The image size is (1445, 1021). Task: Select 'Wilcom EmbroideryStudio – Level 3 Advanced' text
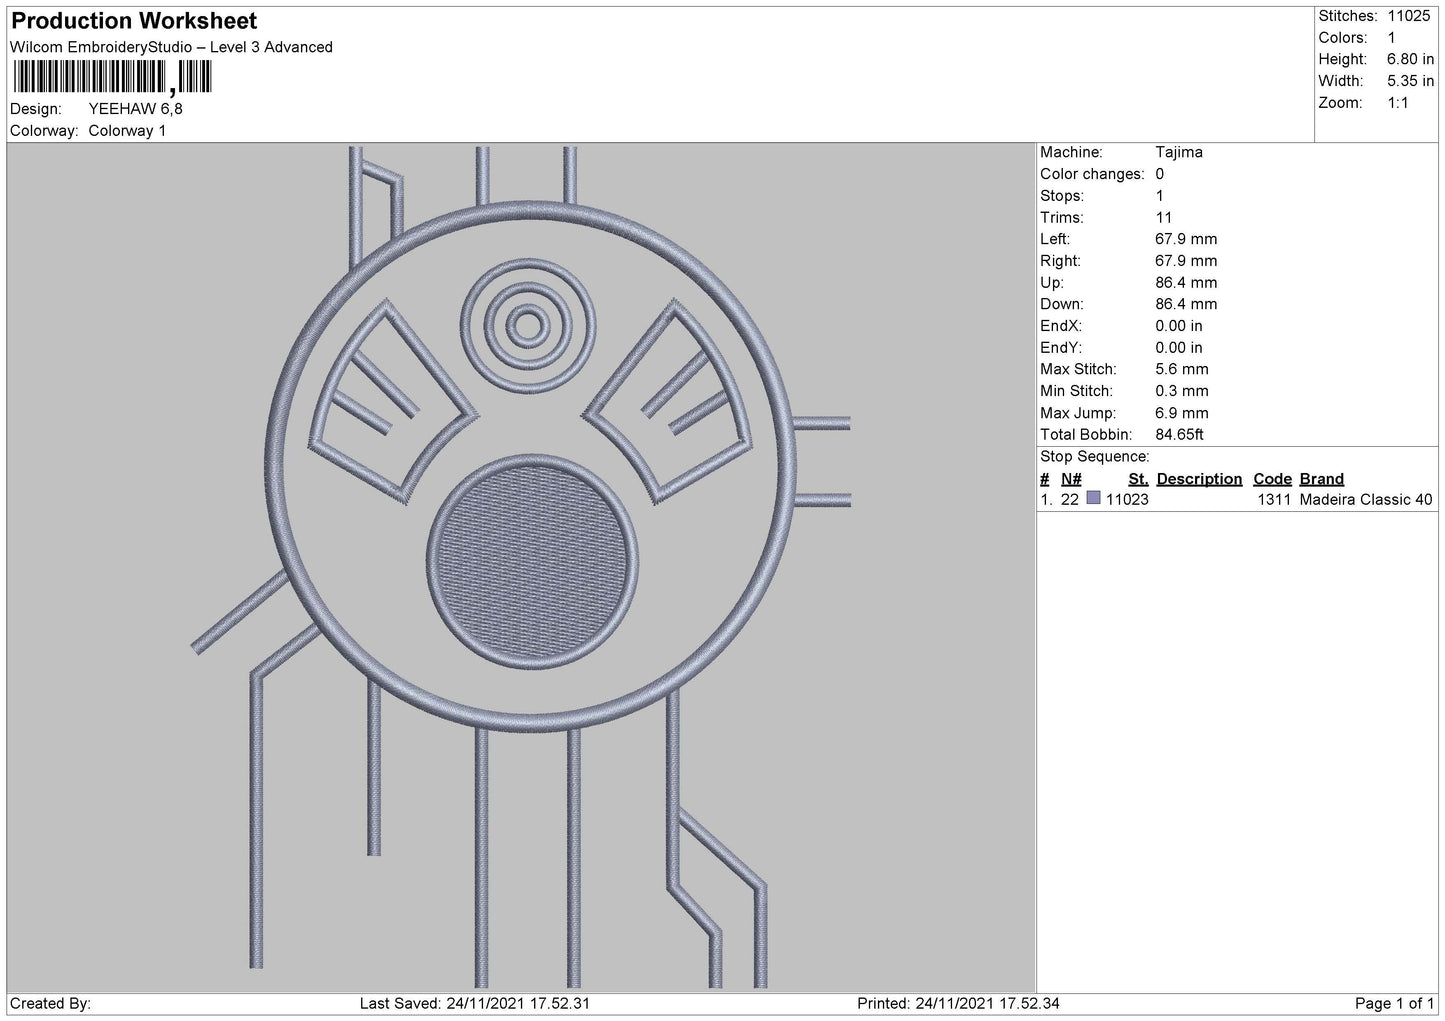[171, 47]
